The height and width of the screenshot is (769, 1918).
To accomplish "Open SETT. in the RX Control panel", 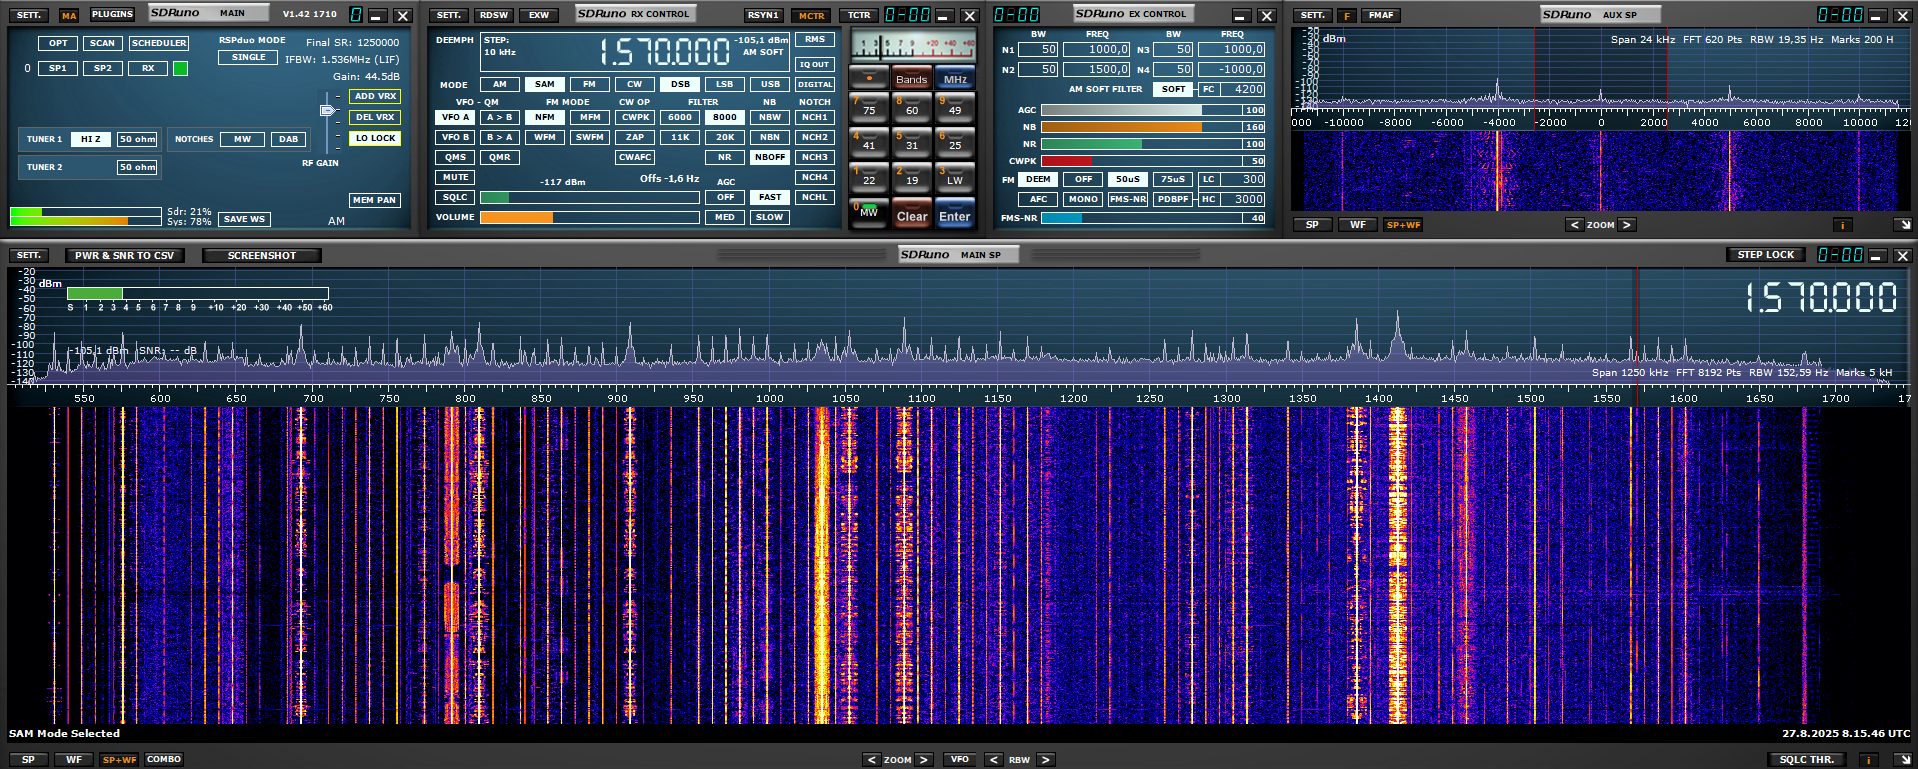I will [x=449, y=15].
